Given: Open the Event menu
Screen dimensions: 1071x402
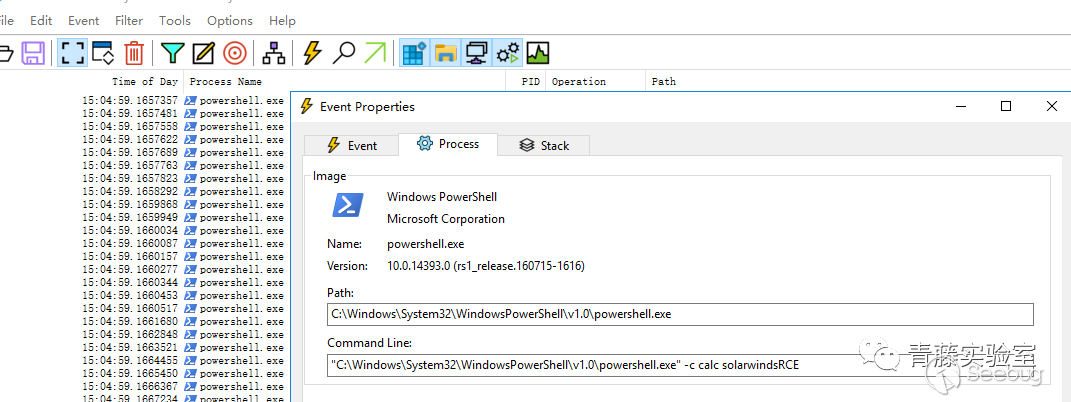Looking at the screenshot, I should [83, 20].
